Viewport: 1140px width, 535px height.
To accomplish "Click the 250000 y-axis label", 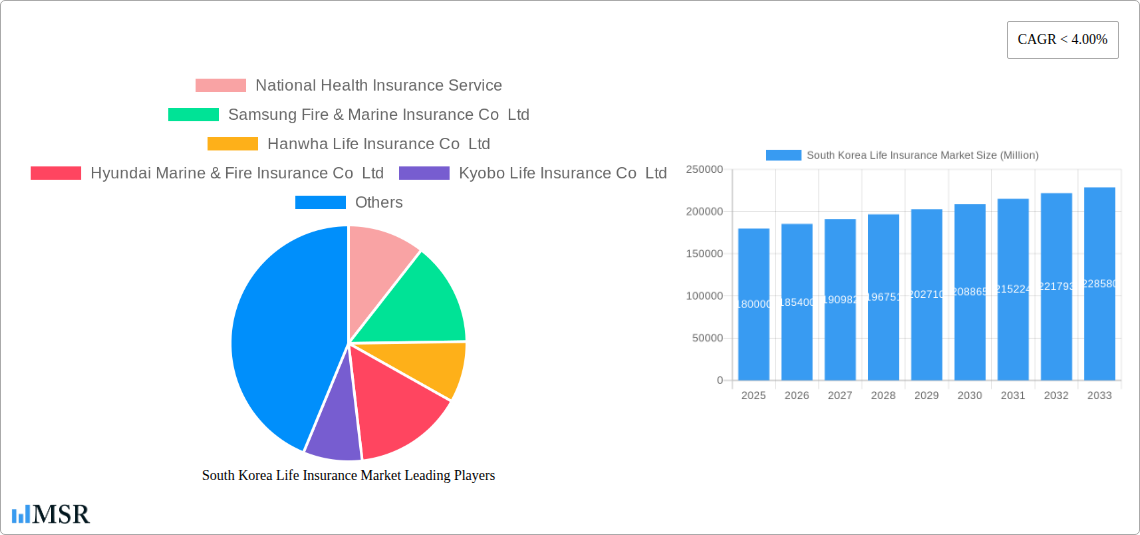I will (x=705, y=169).
